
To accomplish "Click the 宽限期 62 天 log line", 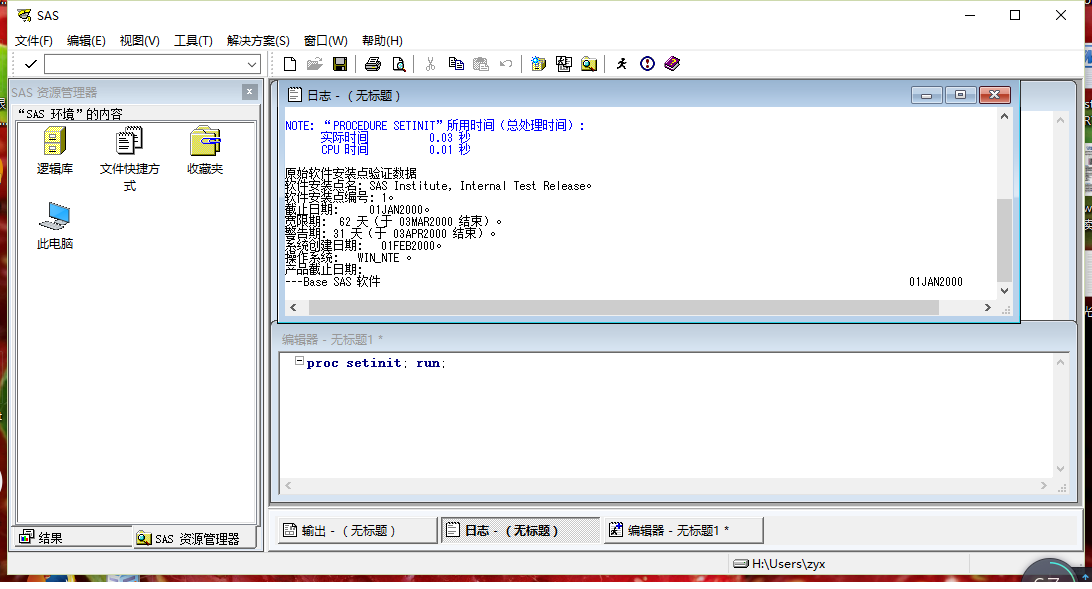I will (393, 221).
